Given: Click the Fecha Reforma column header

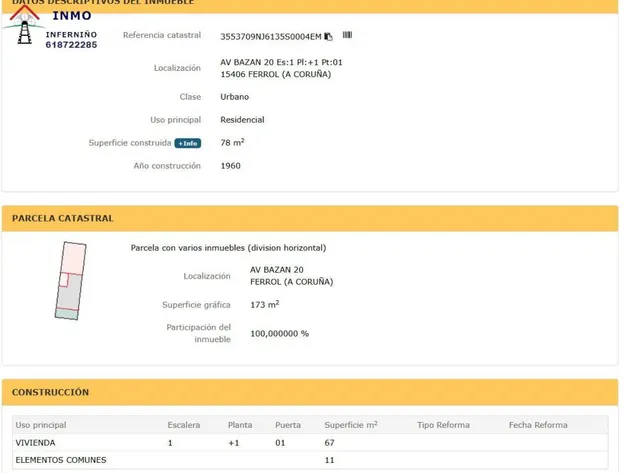Looking at the screenshot, I should (x=538, y=425).
